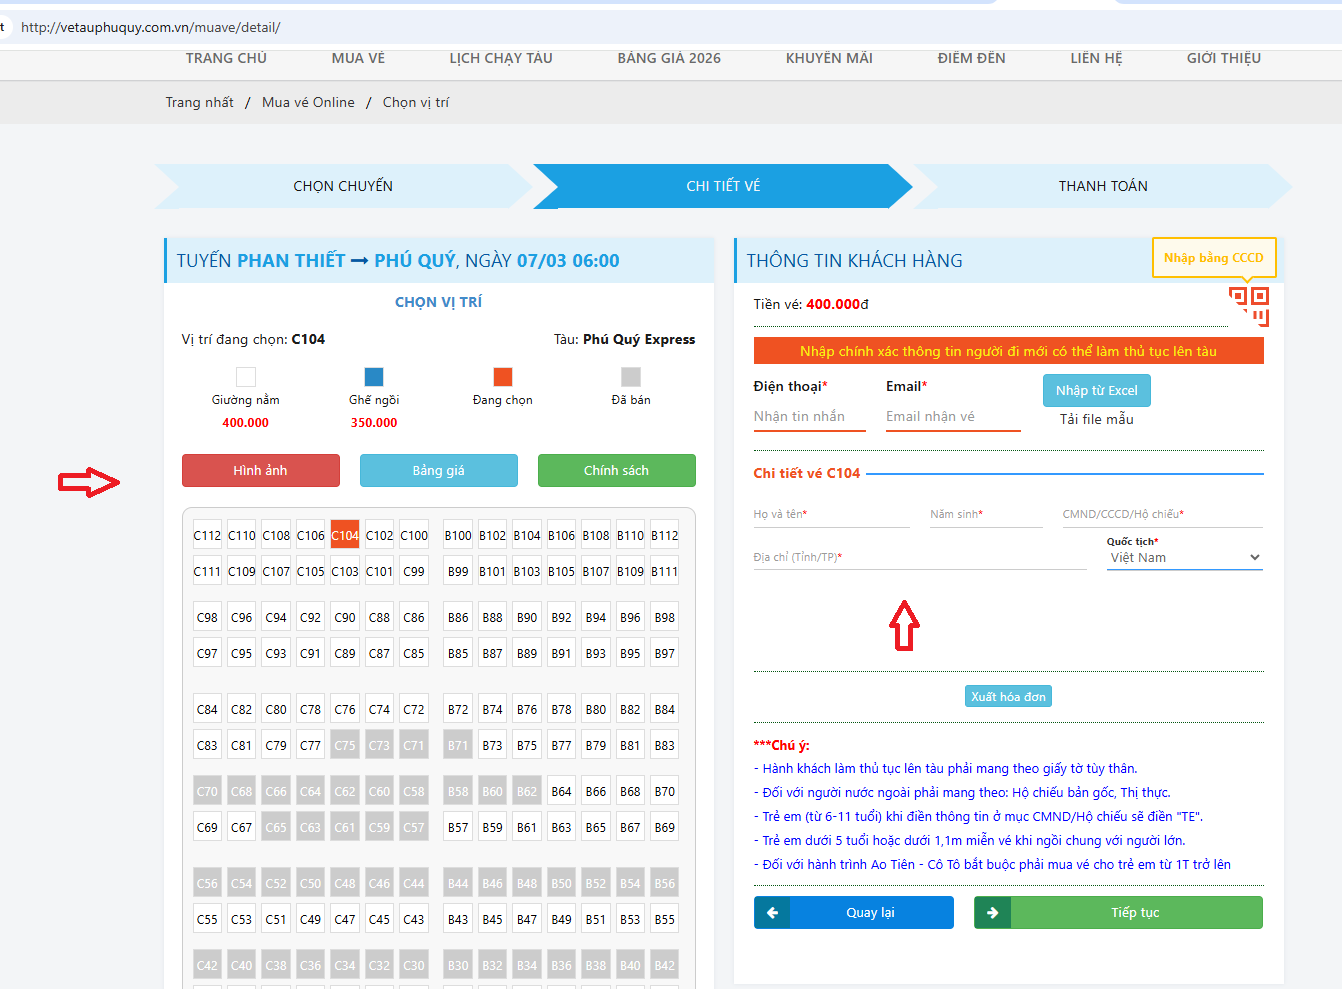Click the Xuất hóa đơn button
Image resolution: width=1342 pixels, height=989 pixels.
(x=1008, y=697)
